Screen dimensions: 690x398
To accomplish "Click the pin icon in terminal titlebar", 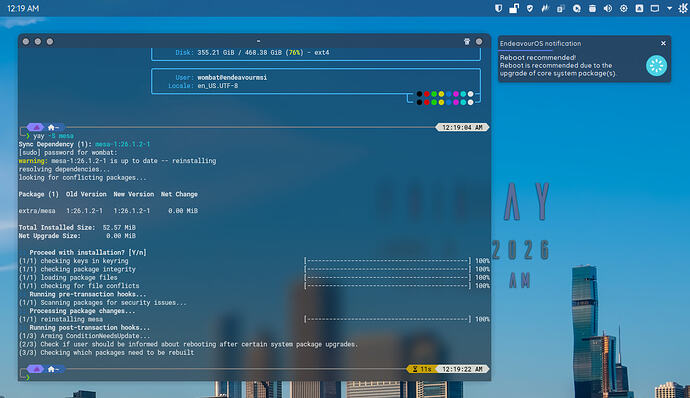I will coord(467,41).
